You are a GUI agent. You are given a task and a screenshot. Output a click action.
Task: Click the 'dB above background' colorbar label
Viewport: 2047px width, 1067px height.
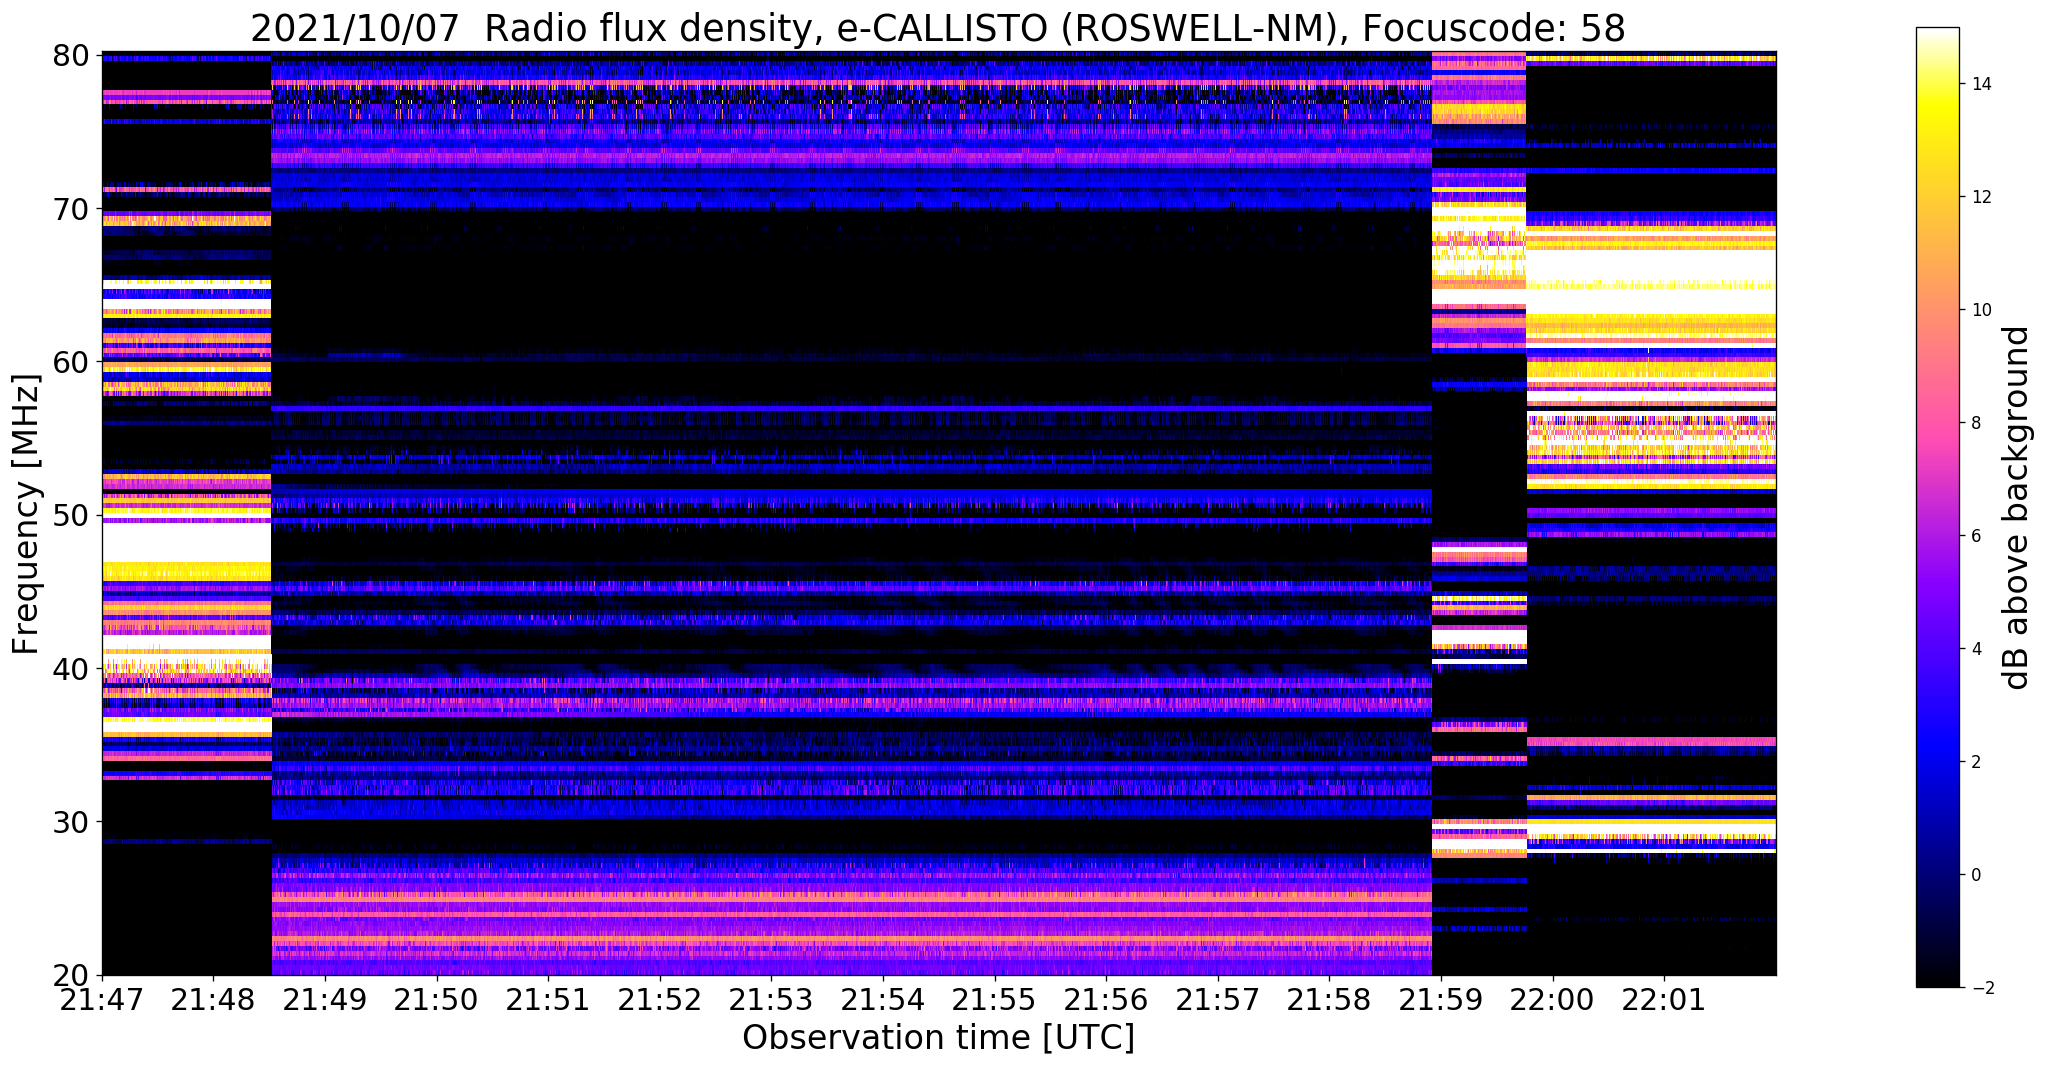2017,508
